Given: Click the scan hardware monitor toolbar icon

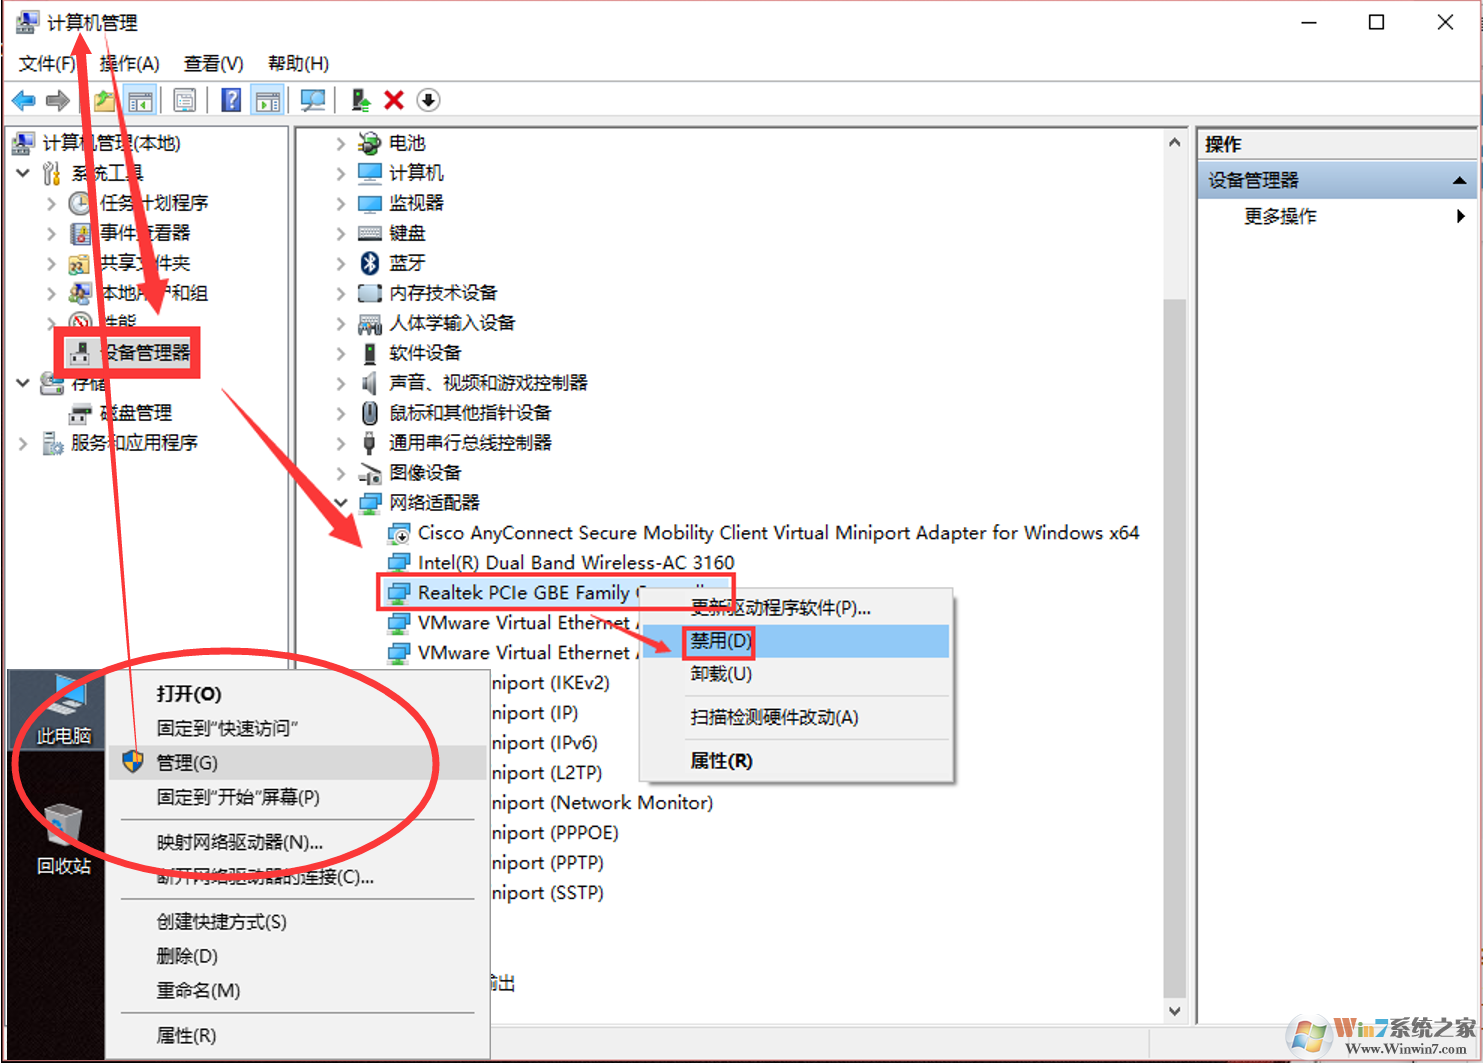Looking at the screenshot, I should point(313,100).
